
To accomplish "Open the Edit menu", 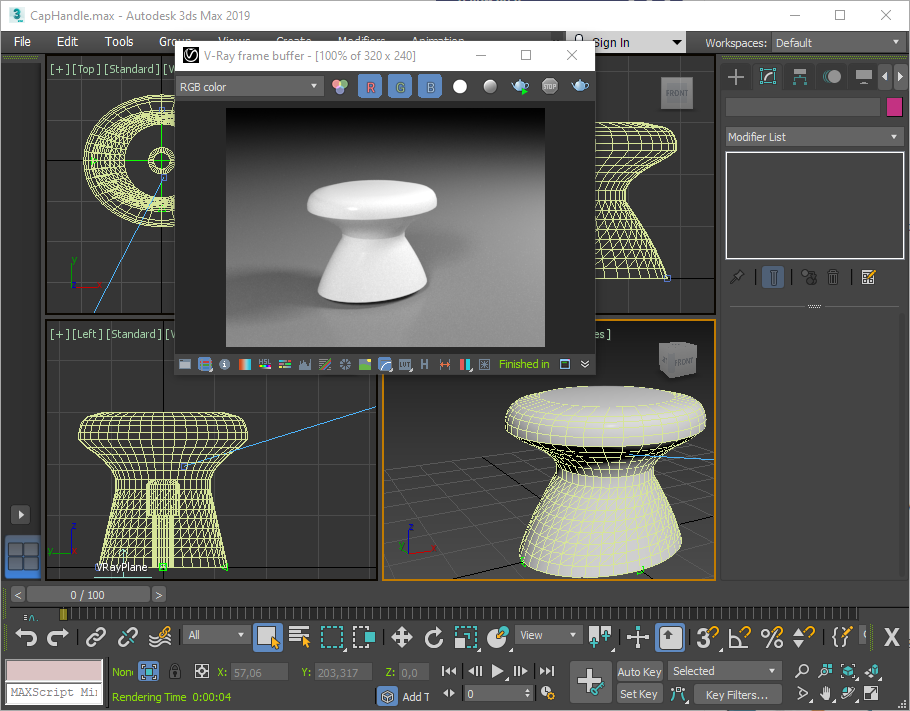I will (67, 42).
